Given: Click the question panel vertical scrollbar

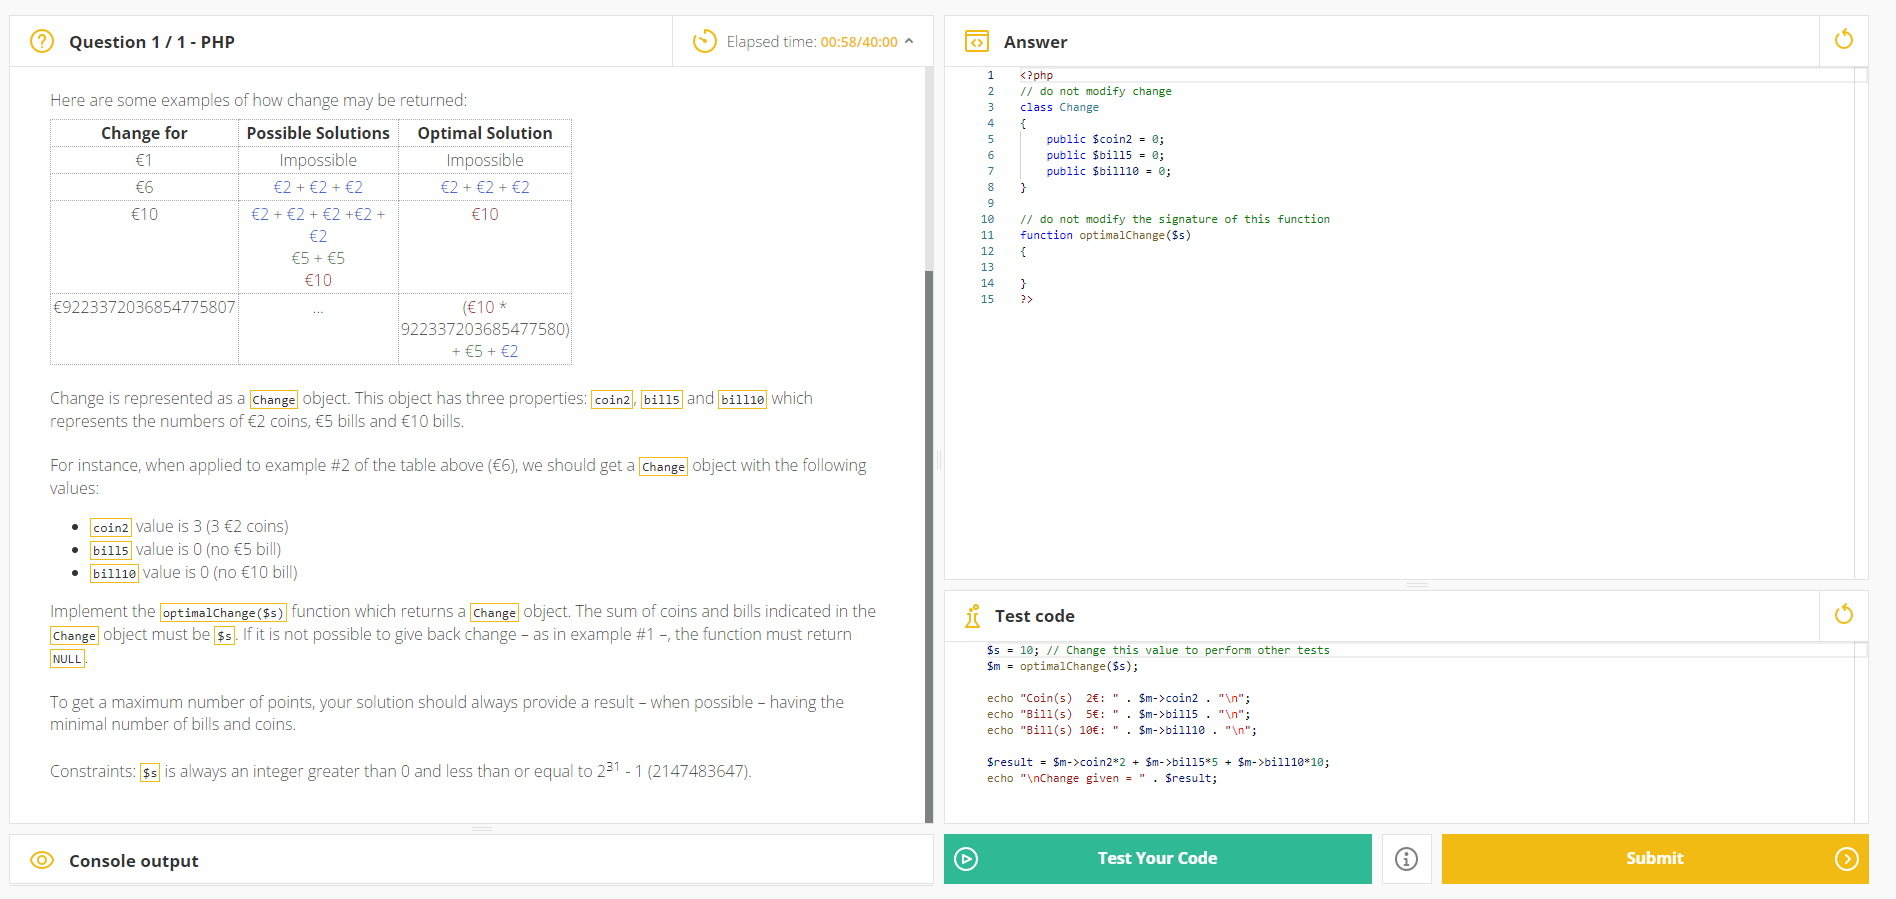Looking at the screenshot, I should click(929, 545).
